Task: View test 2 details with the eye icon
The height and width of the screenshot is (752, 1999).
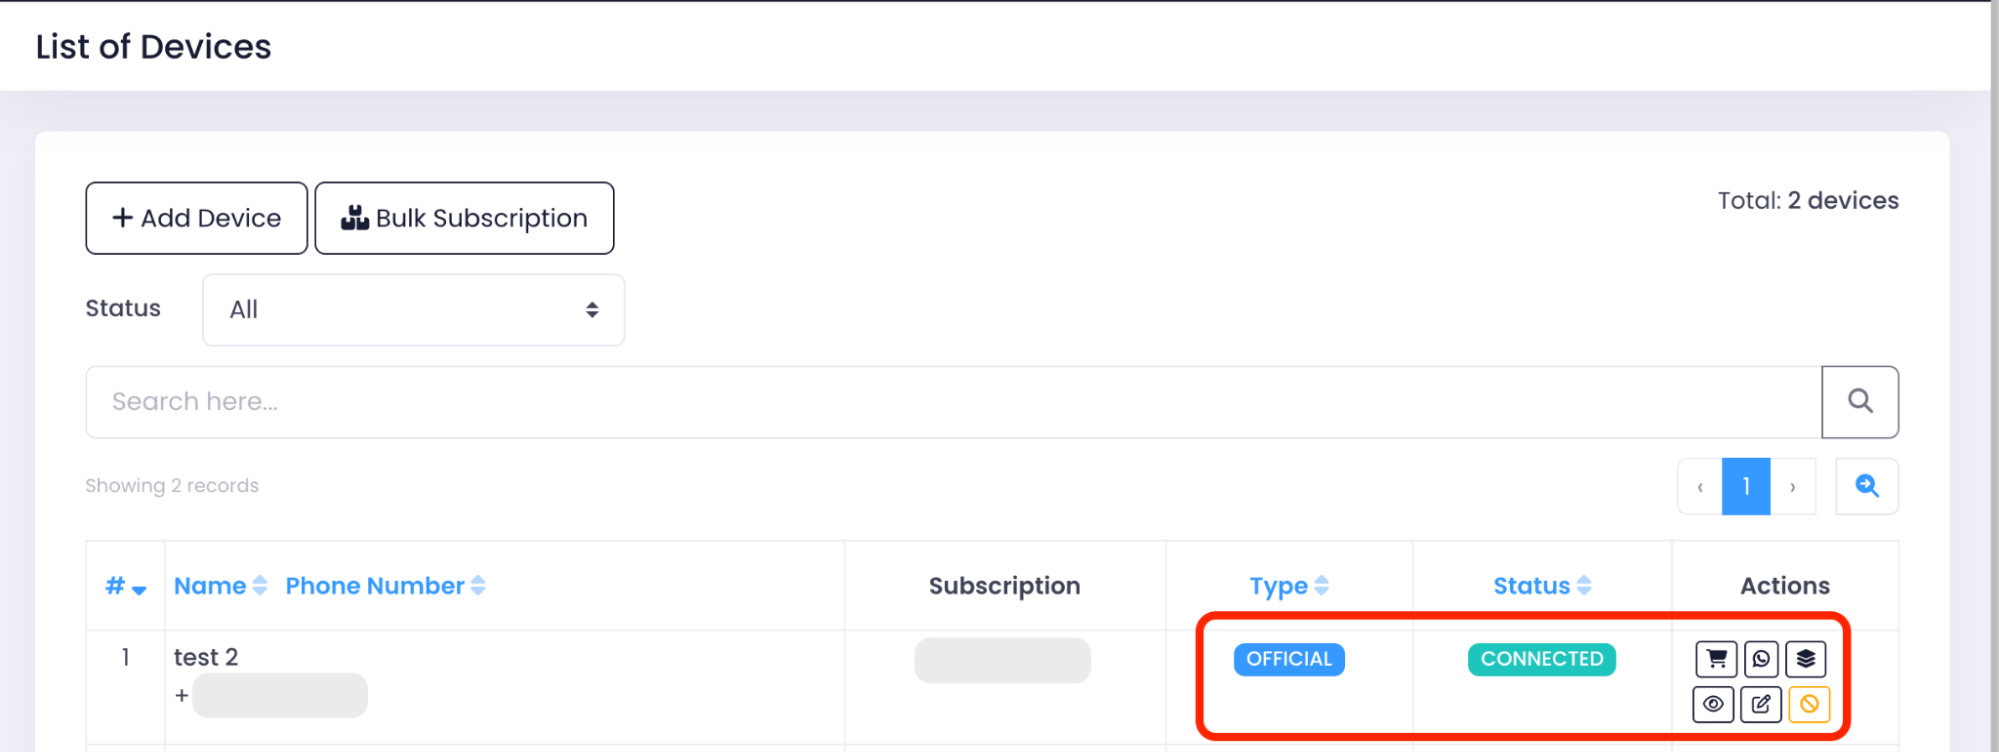Action: pos(1713,704)
